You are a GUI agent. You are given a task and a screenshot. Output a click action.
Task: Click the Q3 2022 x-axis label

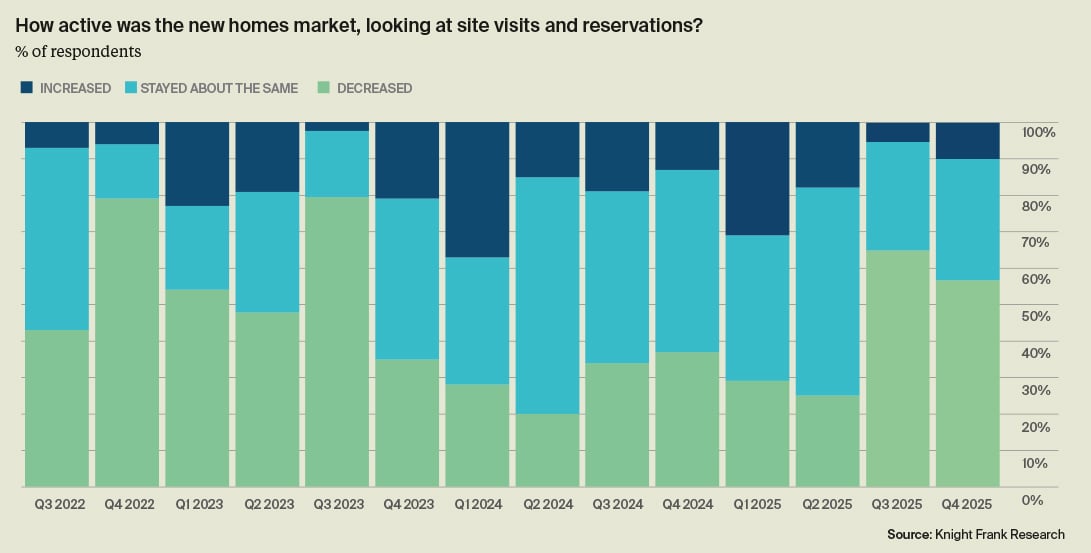(x=57, y=505)
